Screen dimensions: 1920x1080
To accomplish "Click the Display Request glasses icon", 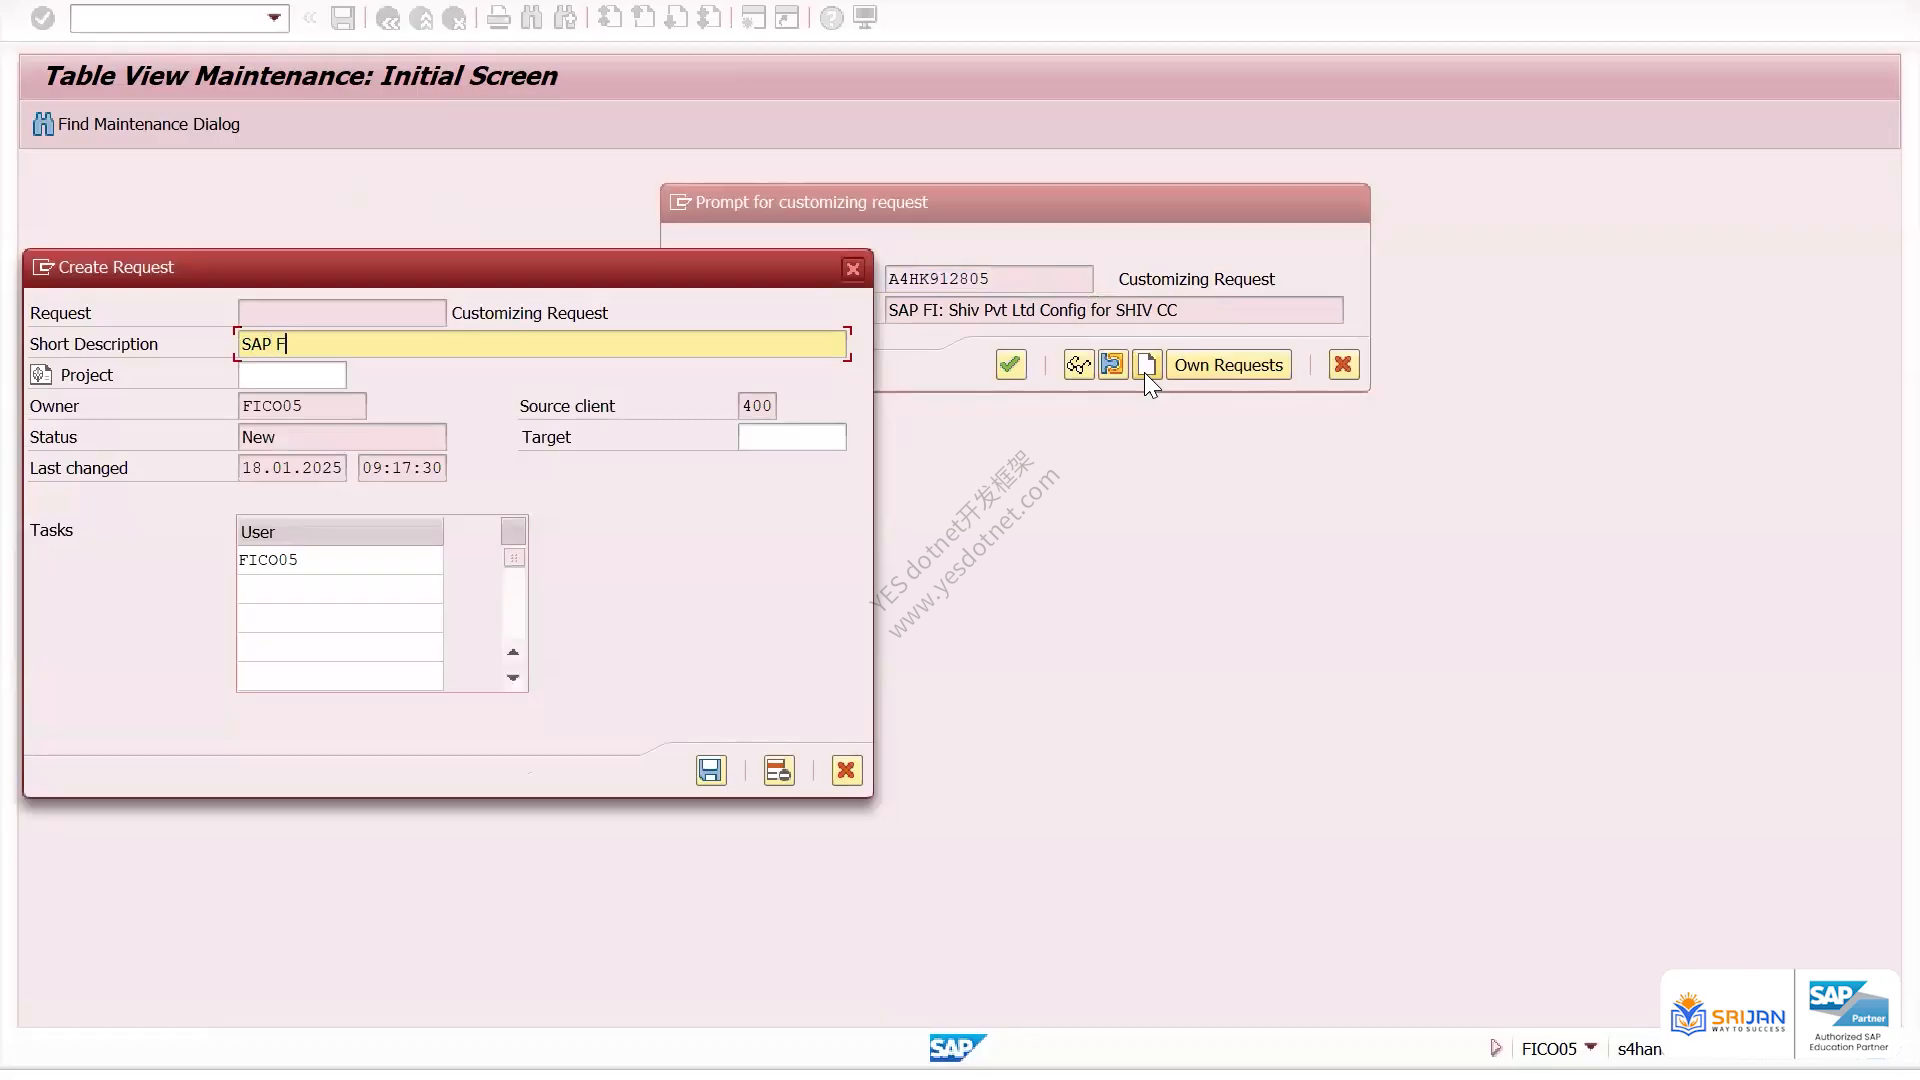I will [1078, 365].
